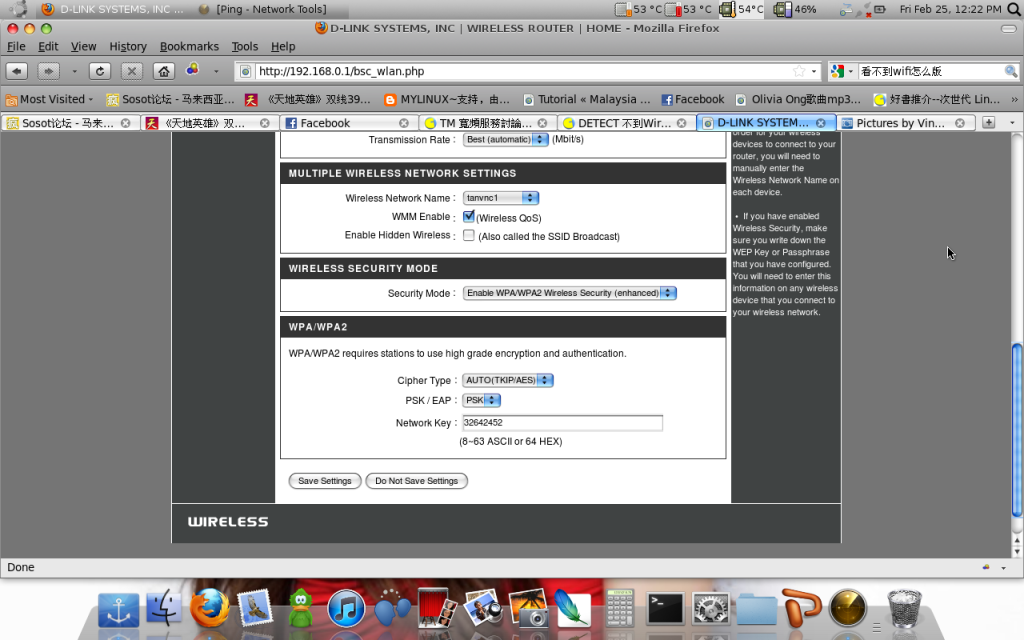Open a new tab with plus button
Image resolution: width=1024 pixels, height=640 pixels.
(988, 123)
